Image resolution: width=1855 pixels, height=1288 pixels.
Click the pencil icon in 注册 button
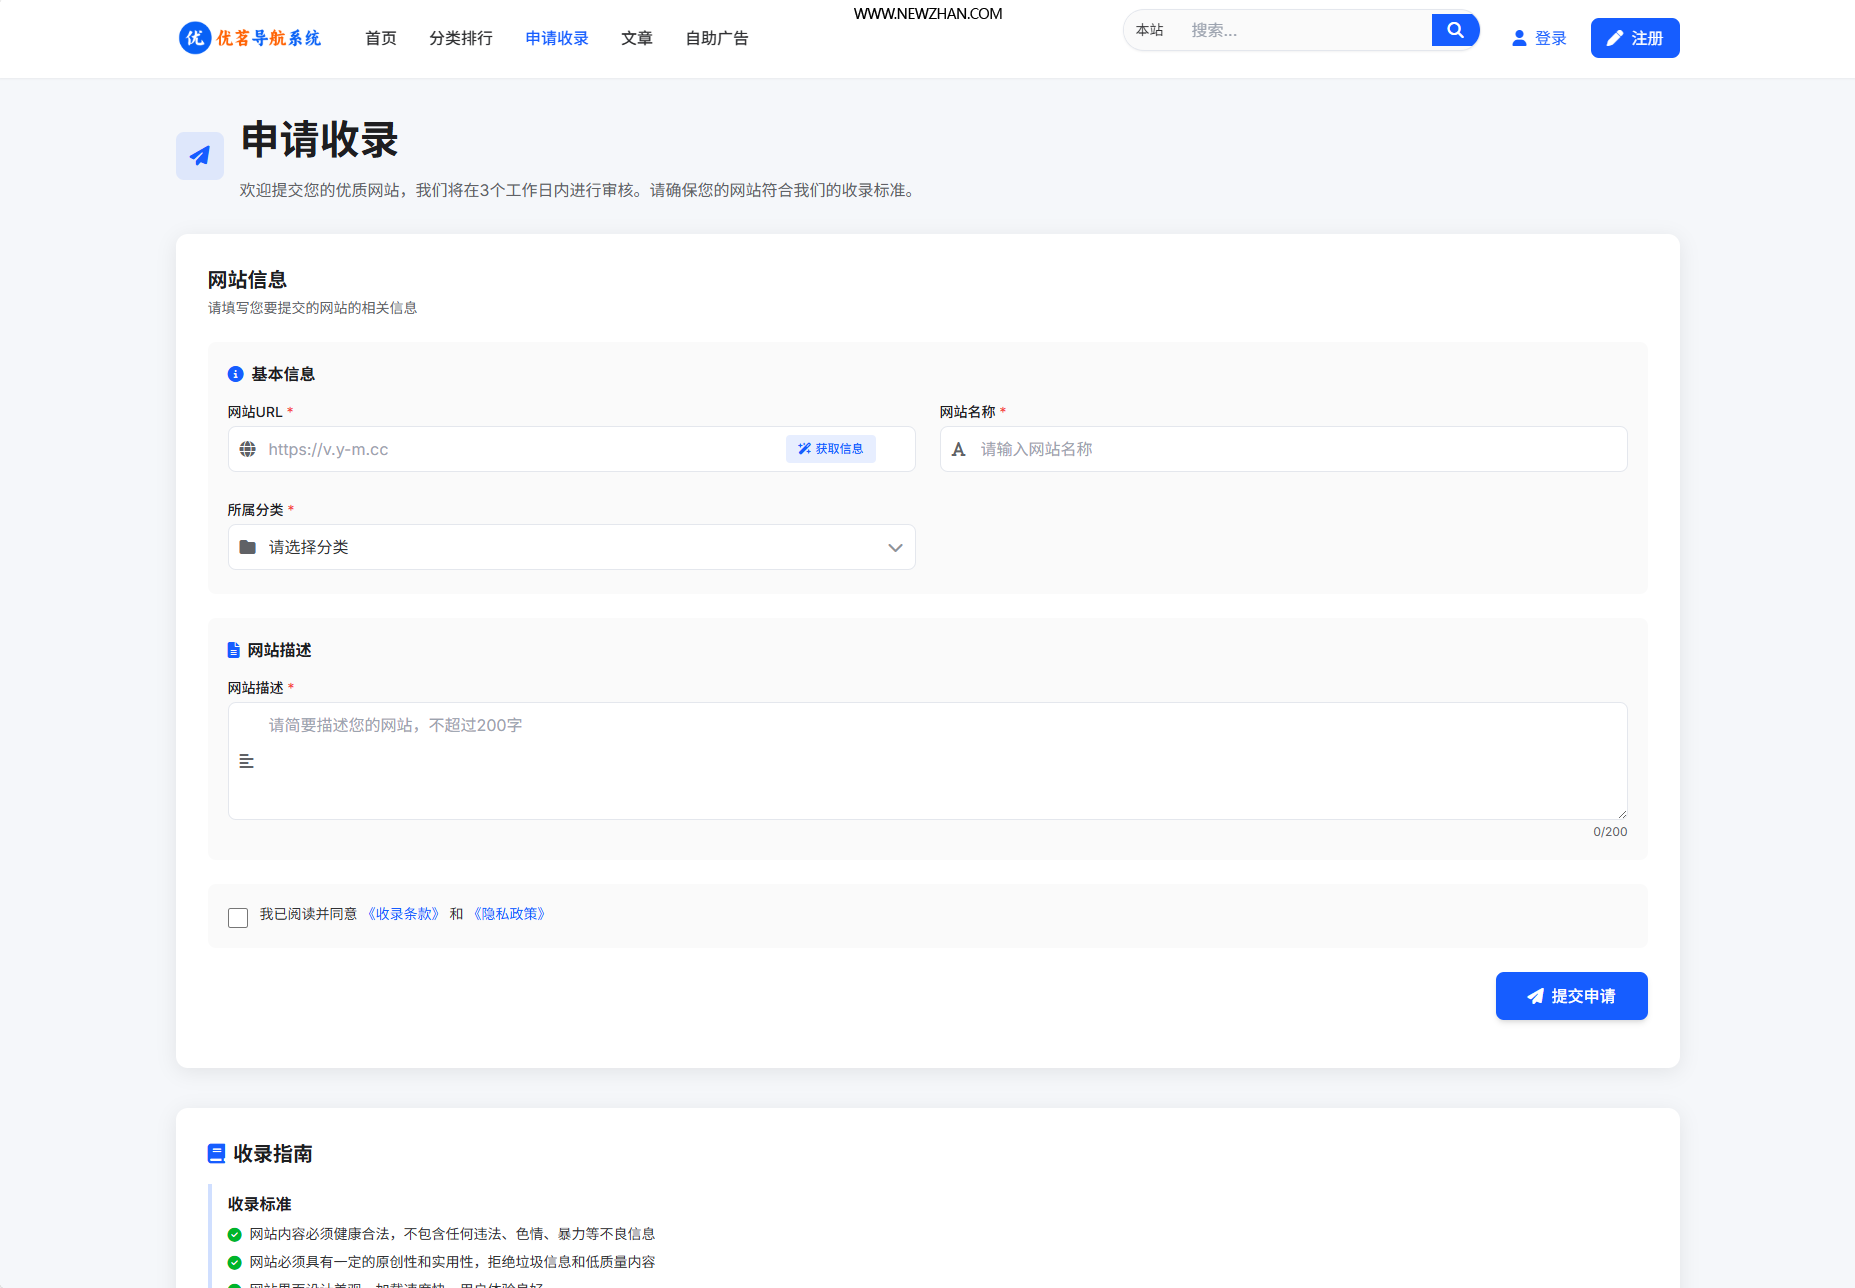(x=1614, y=38)
